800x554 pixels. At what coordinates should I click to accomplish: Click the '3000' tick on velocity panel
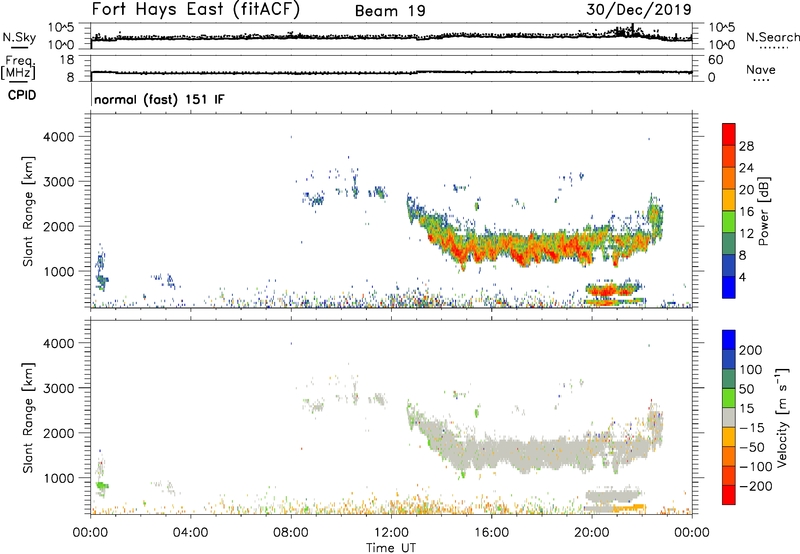click(x=59, y=388)
